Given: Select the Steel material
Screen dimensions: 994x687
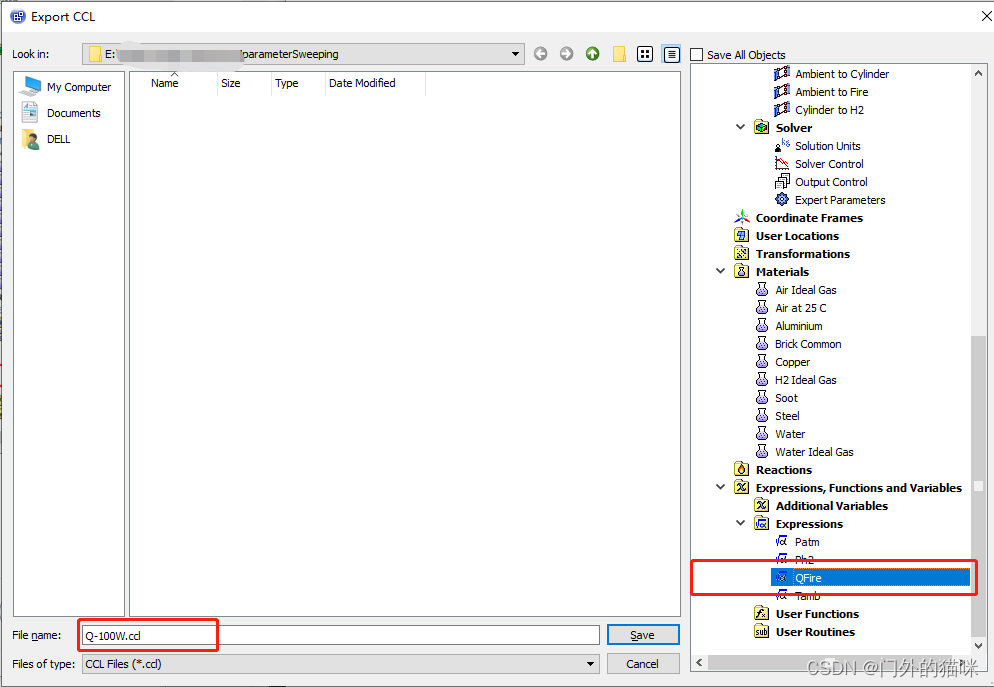Looking at the screenshot, I should tap(787, 416).
